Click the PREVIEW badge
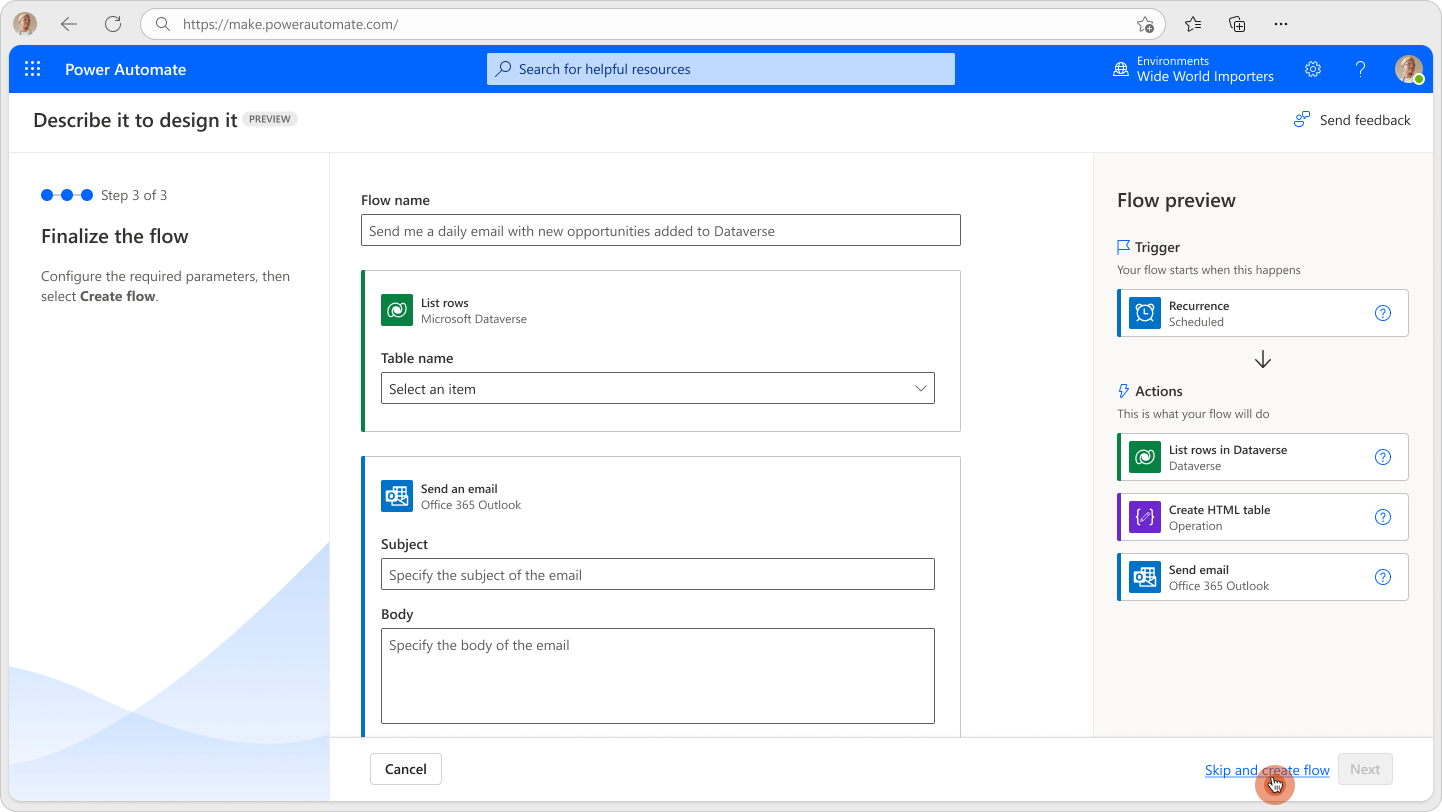1442x812 pixels. [270, 119]
